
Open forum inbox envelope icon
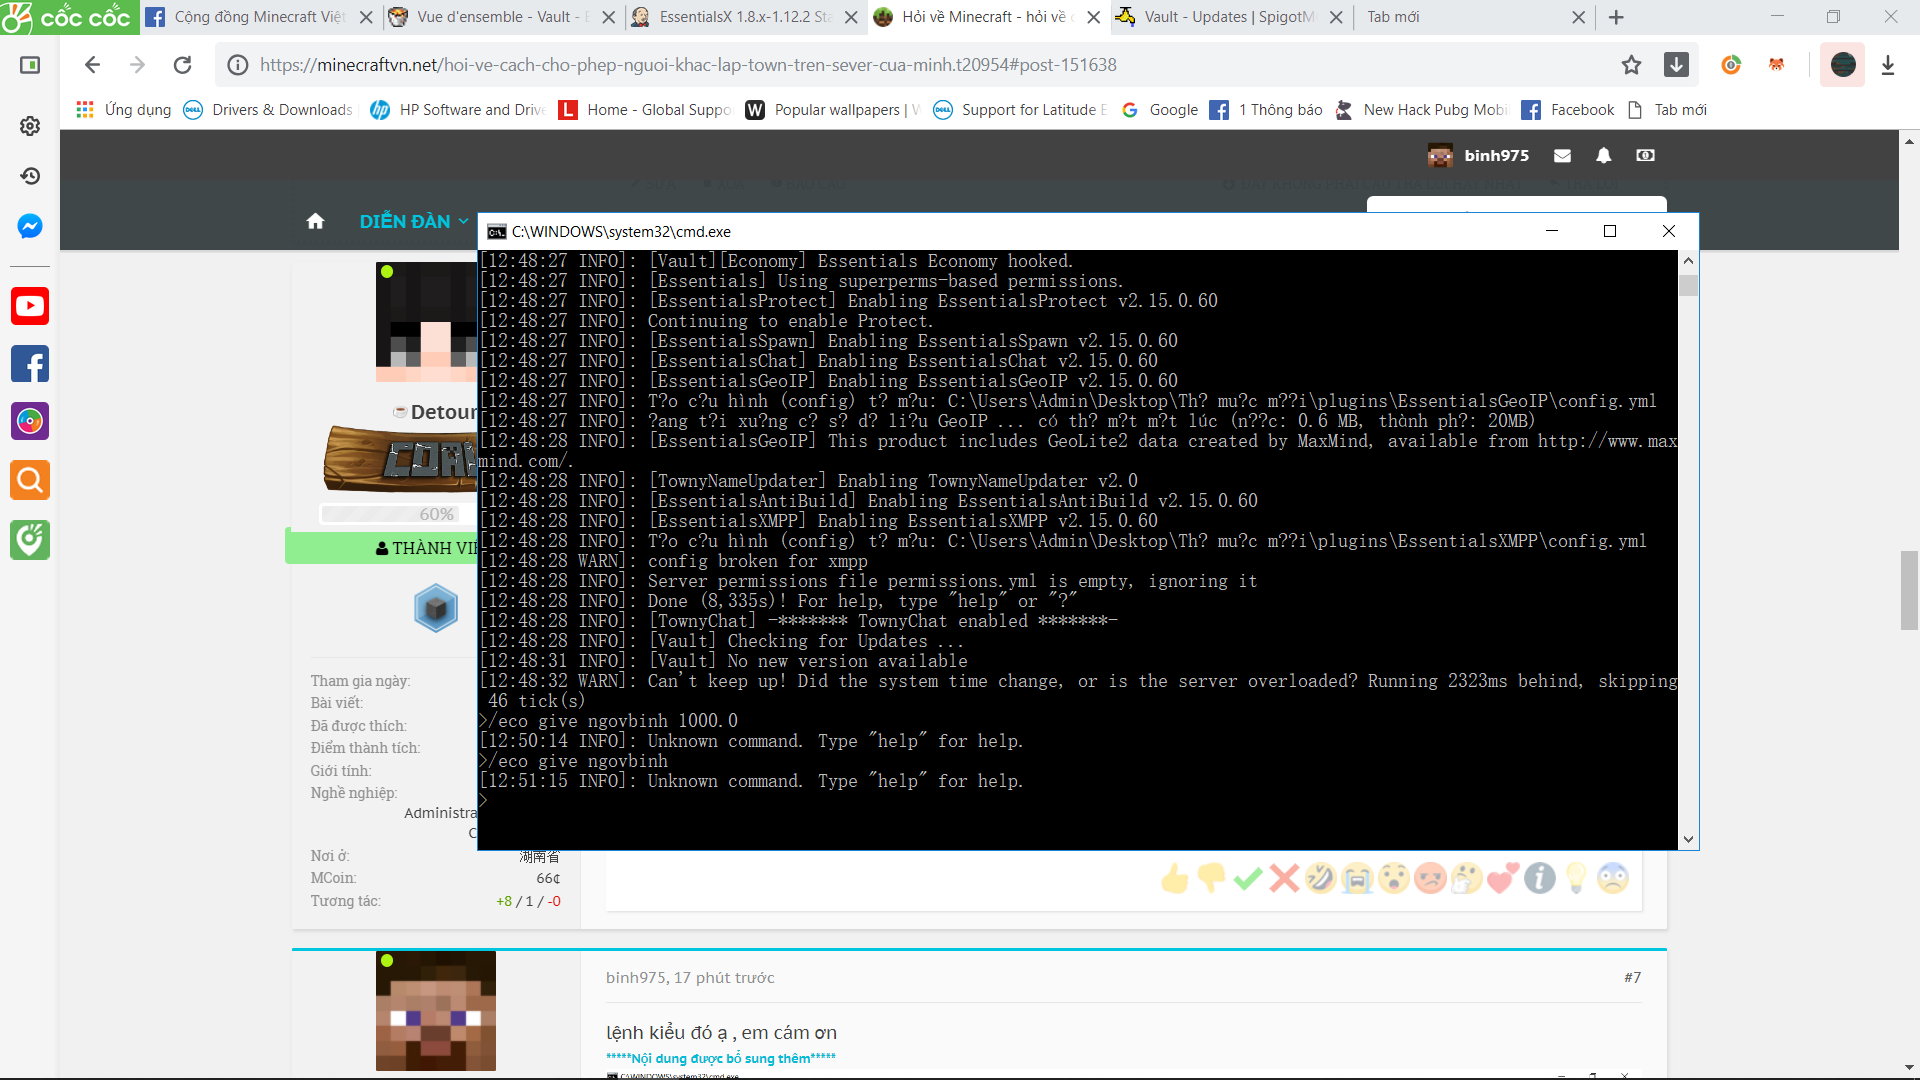point(1562,155)
